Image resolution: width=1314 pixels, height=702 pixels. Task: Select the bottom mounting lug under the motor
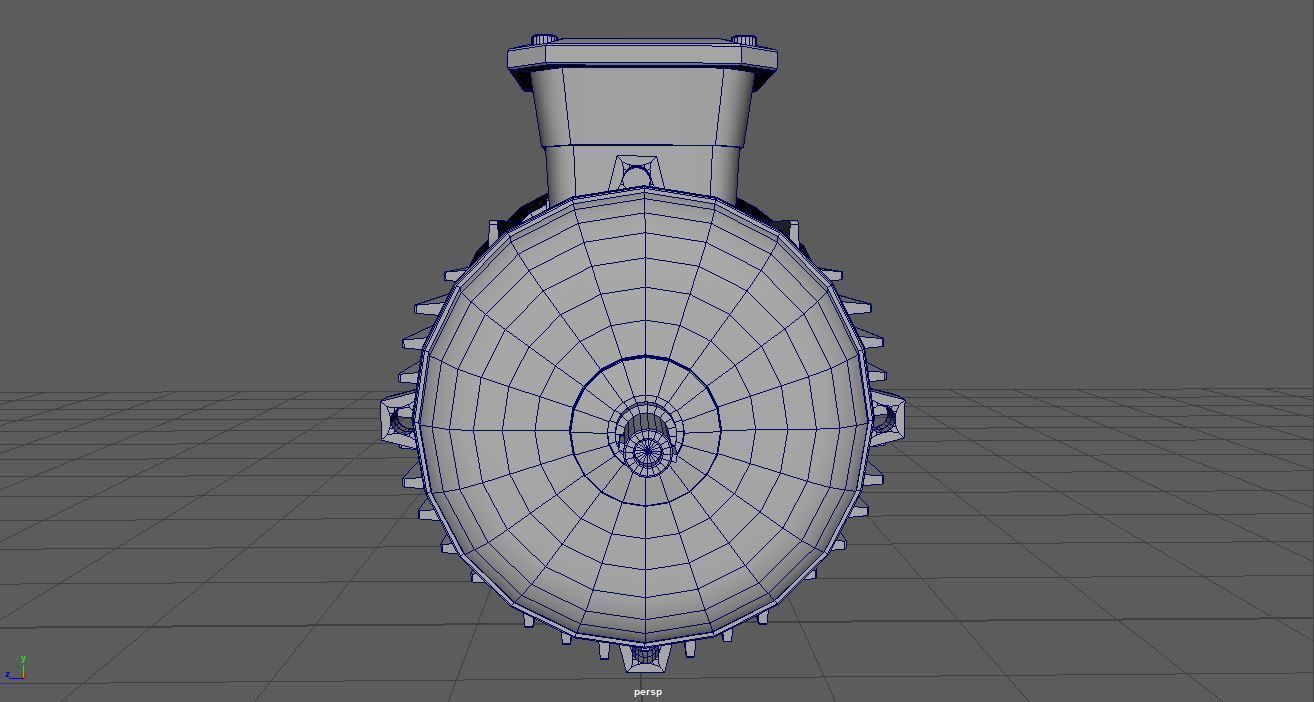(x=645, y=656)
